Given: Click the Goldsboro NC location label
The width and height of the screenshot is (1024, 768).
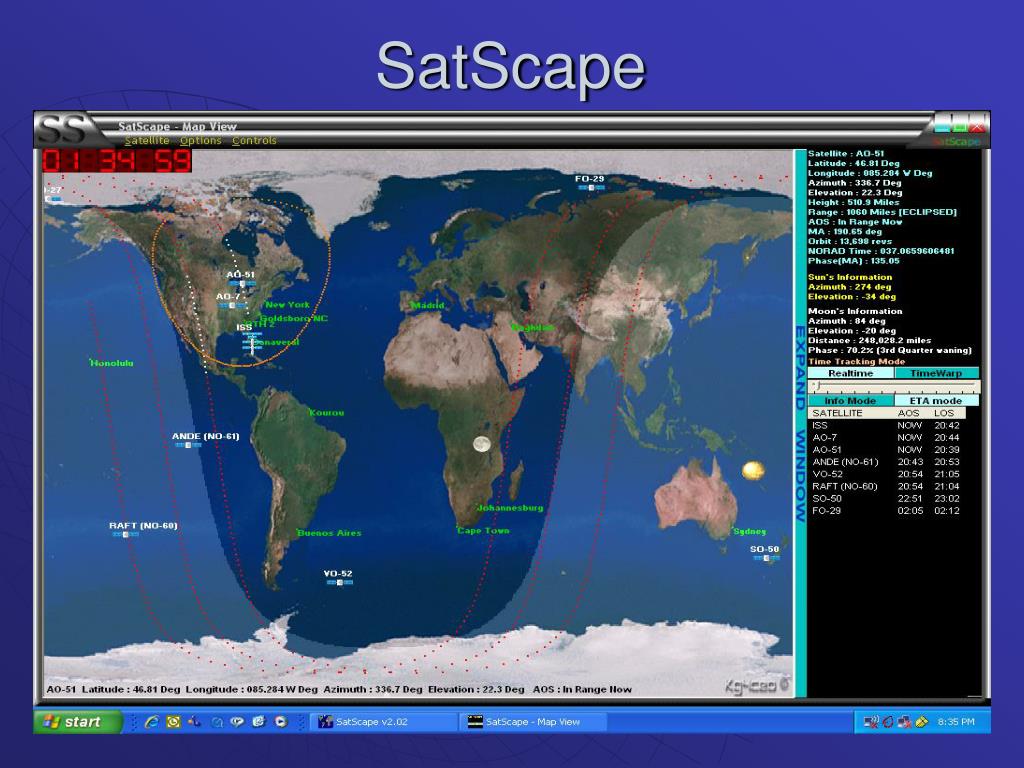Looking at the screenshot, I should (x=295, y=318).
